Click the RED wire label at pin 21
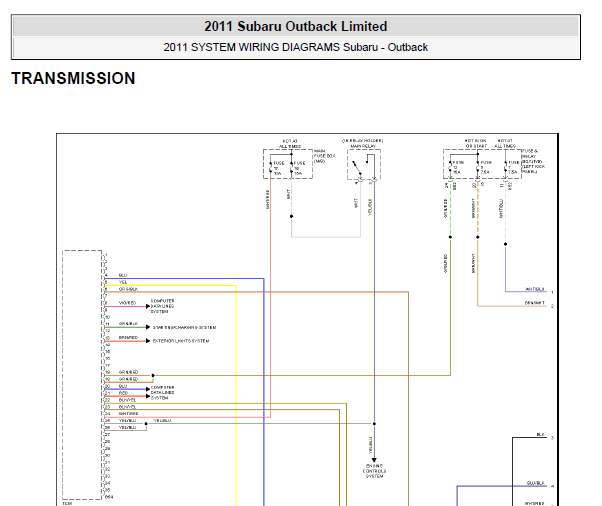Viewport: 602px width, 506px height. click(123, 393)
